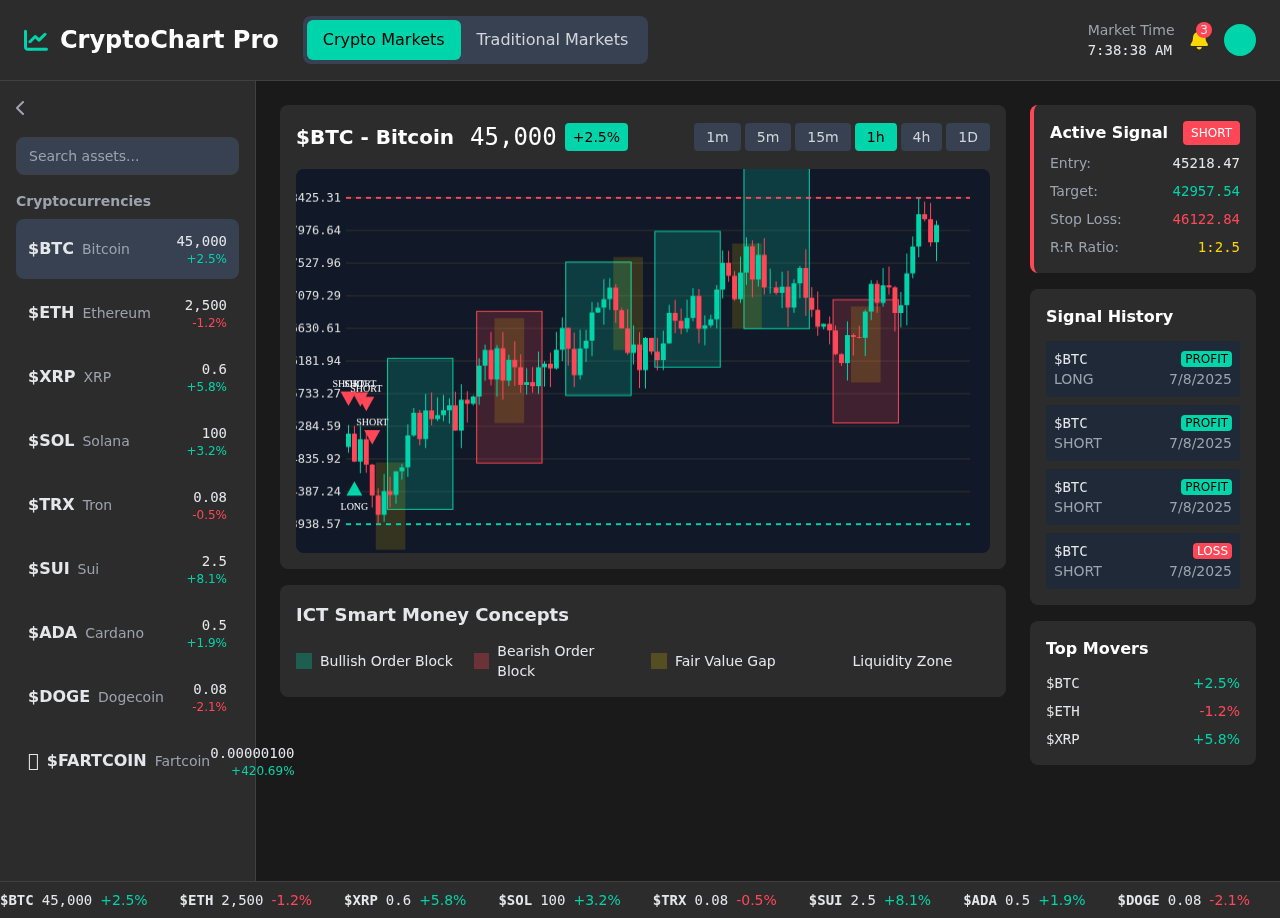The image size is (1280, 918).
Task: Open the 15m timeframe tab
Action: [822, 137]
